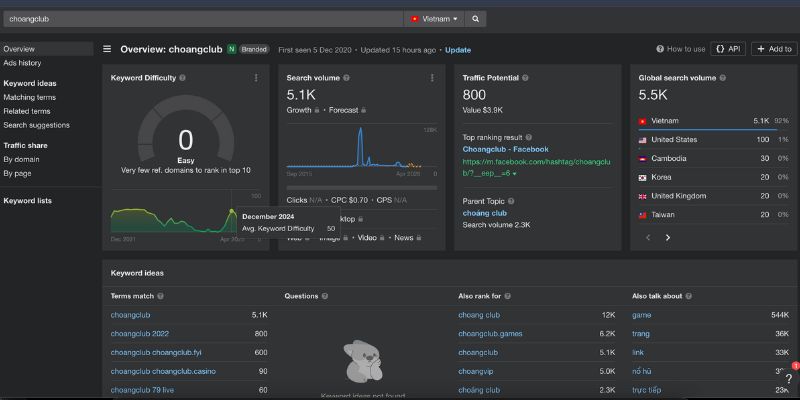Click the Video SERP feature option
Image resolution: width=800 pixels, height=400 pixels.
(x=371, y=237)
